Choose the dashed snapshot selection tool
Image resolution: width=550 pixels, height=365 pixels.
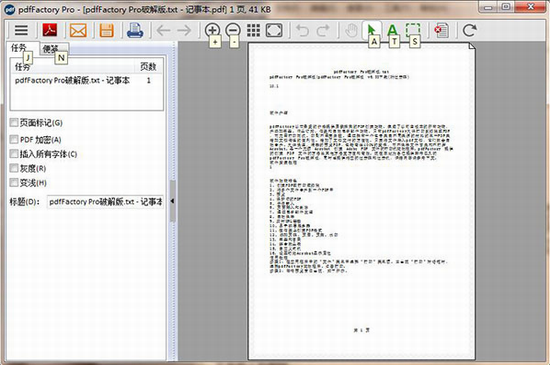click(413, 30)
